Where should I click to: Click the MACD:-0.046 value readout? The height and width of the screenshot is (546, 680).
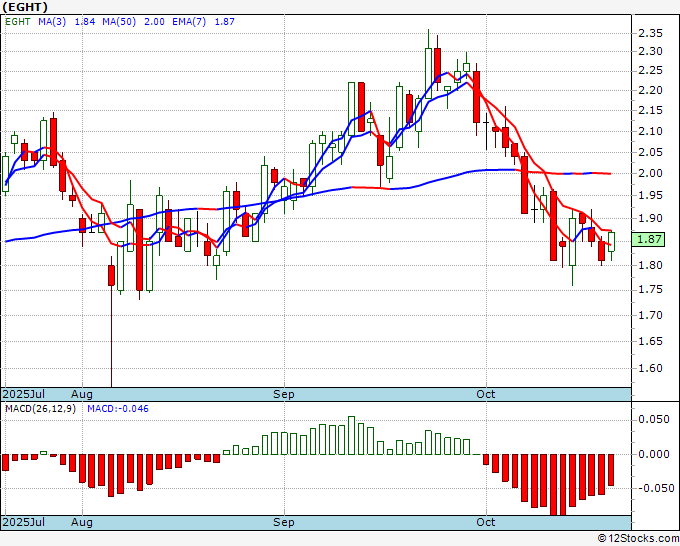click(x=118, y=409)
